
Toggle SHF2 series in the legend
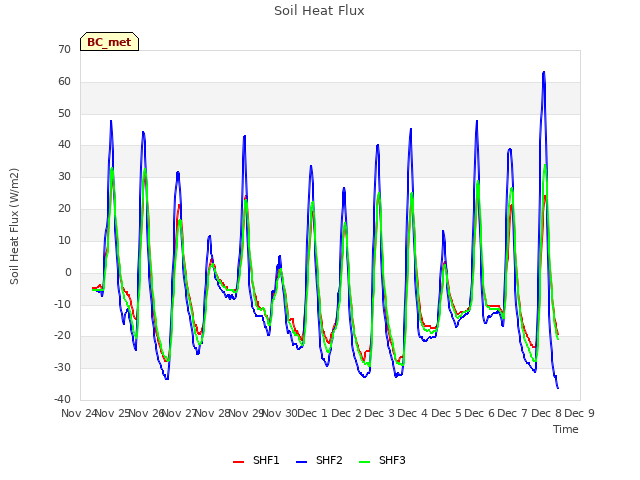[x=319, y=461]
